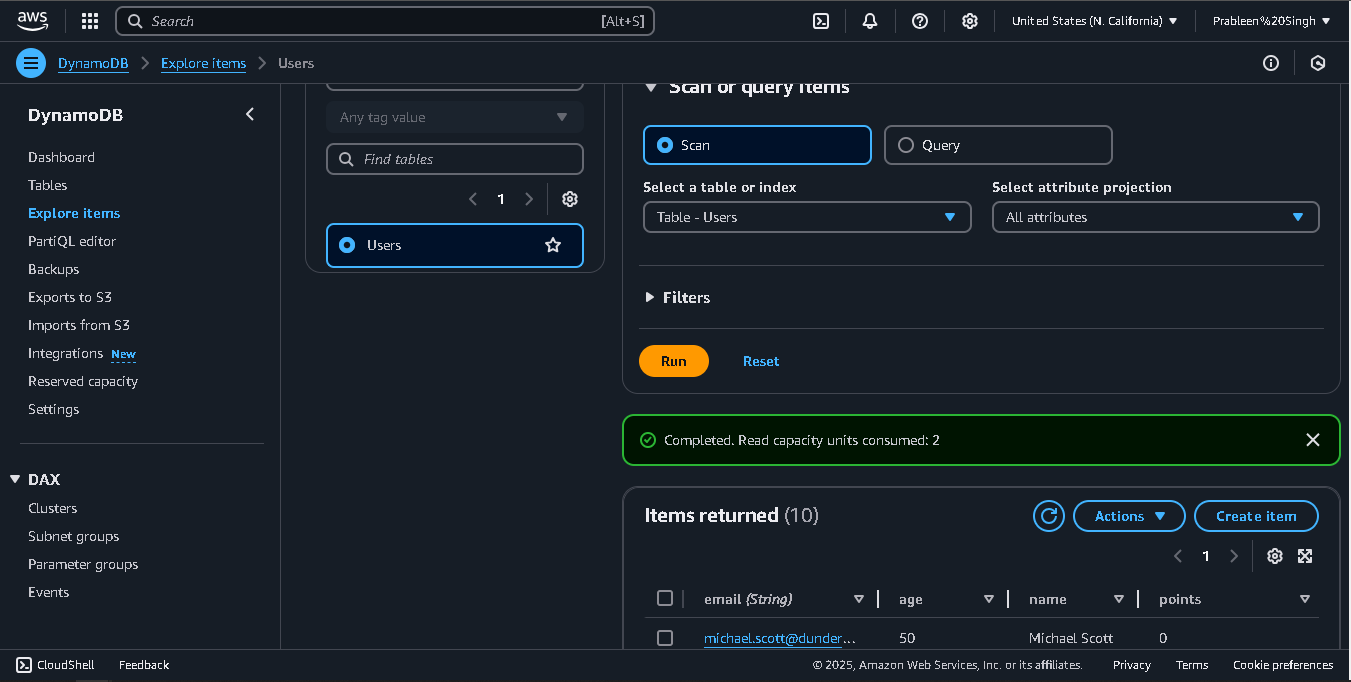Click the info circle icon
Screen dimensions: 1351x682
(1271, 63)
